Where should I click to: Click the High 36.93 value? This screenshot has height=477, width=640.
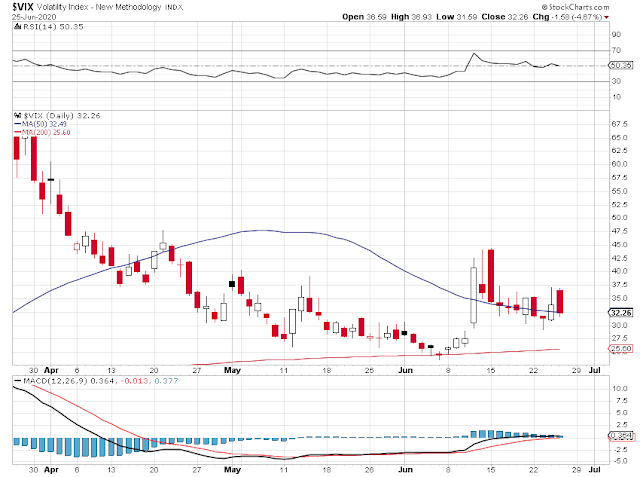(411, 17)
